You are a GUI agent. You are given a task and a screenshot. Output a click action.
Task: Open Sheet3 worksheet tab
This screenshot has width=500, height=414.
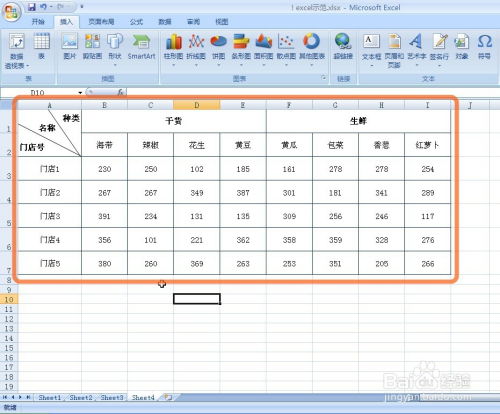(x=112, y=397)
